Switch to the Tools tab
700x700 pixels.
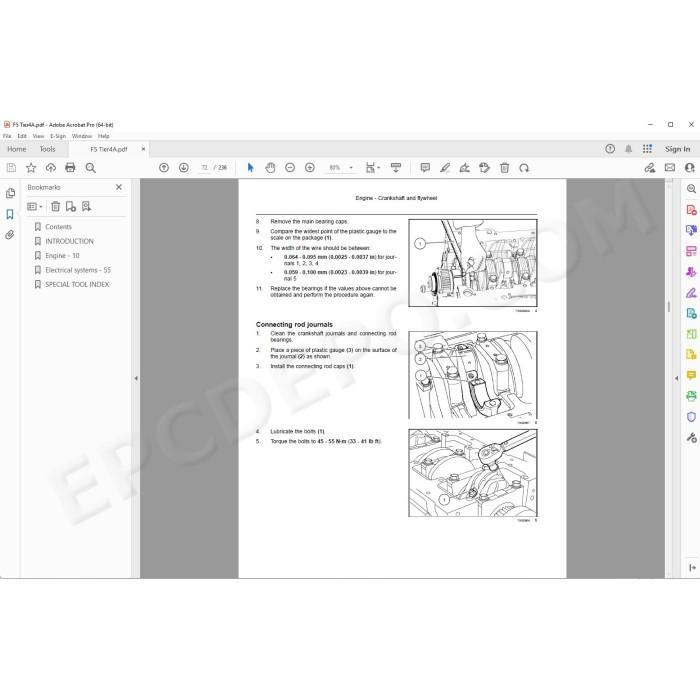click(x=47, y=149)
